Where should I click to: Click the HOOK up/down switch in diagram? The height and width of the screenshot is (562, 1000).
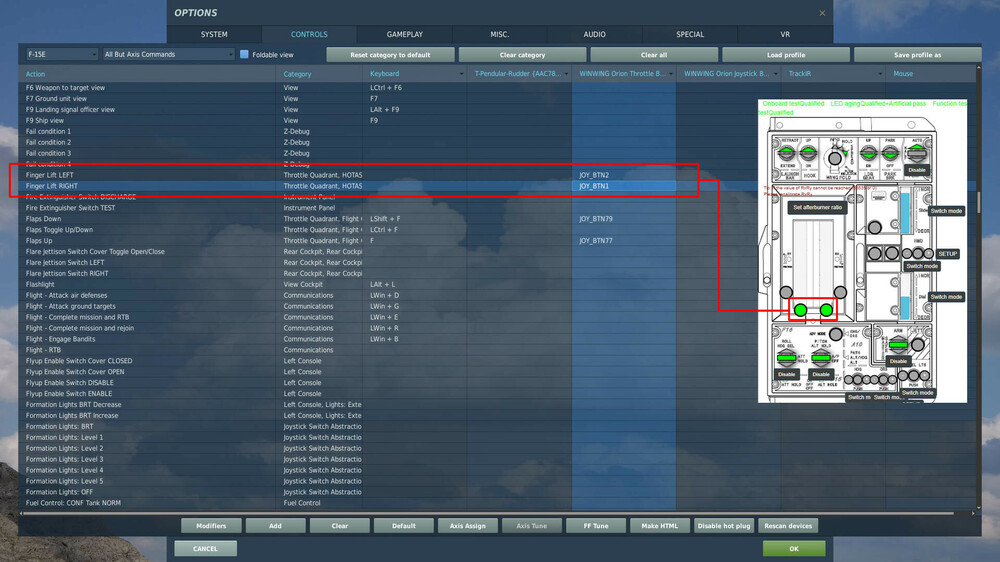coord(809,153)
